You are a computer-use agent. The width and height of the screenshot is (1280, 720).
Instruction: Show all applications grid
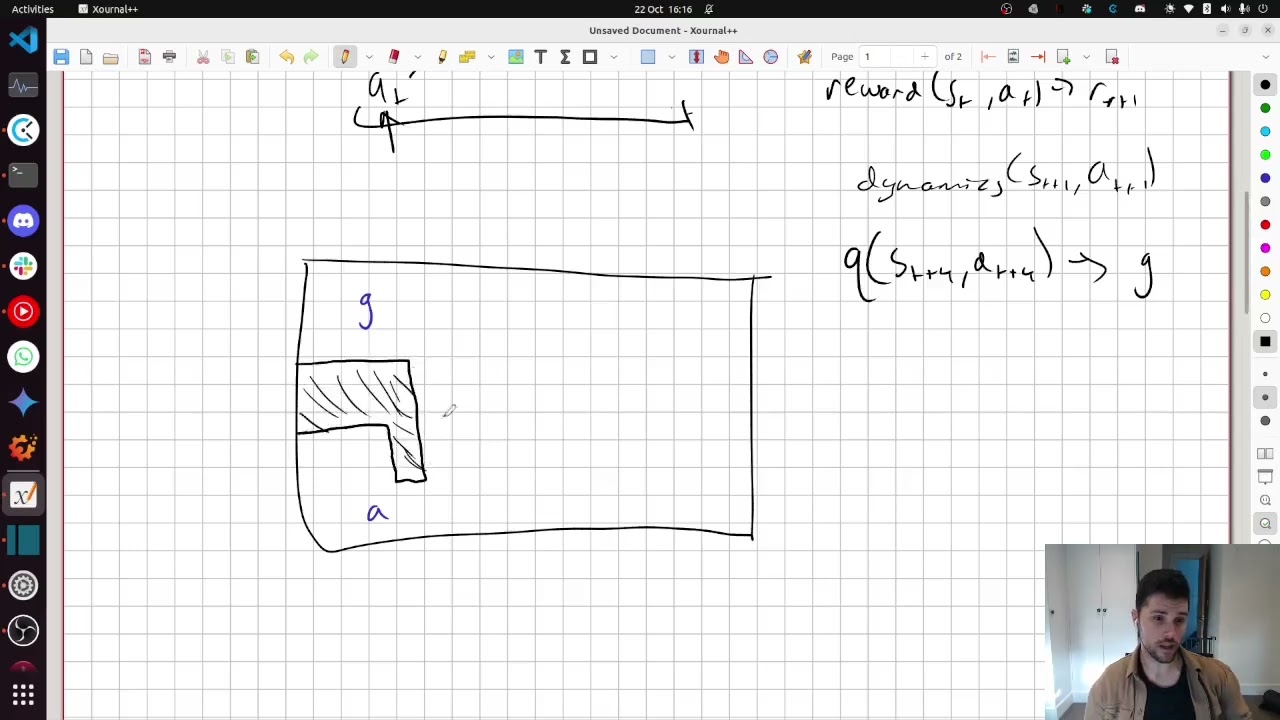[x=23, y=694]
